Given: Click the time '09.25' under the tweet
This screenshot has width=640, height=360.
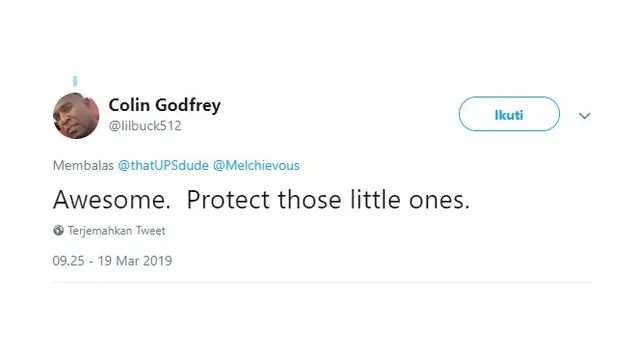Looking at the screenshot, I should pyautogui.click(x=69, y=261).
